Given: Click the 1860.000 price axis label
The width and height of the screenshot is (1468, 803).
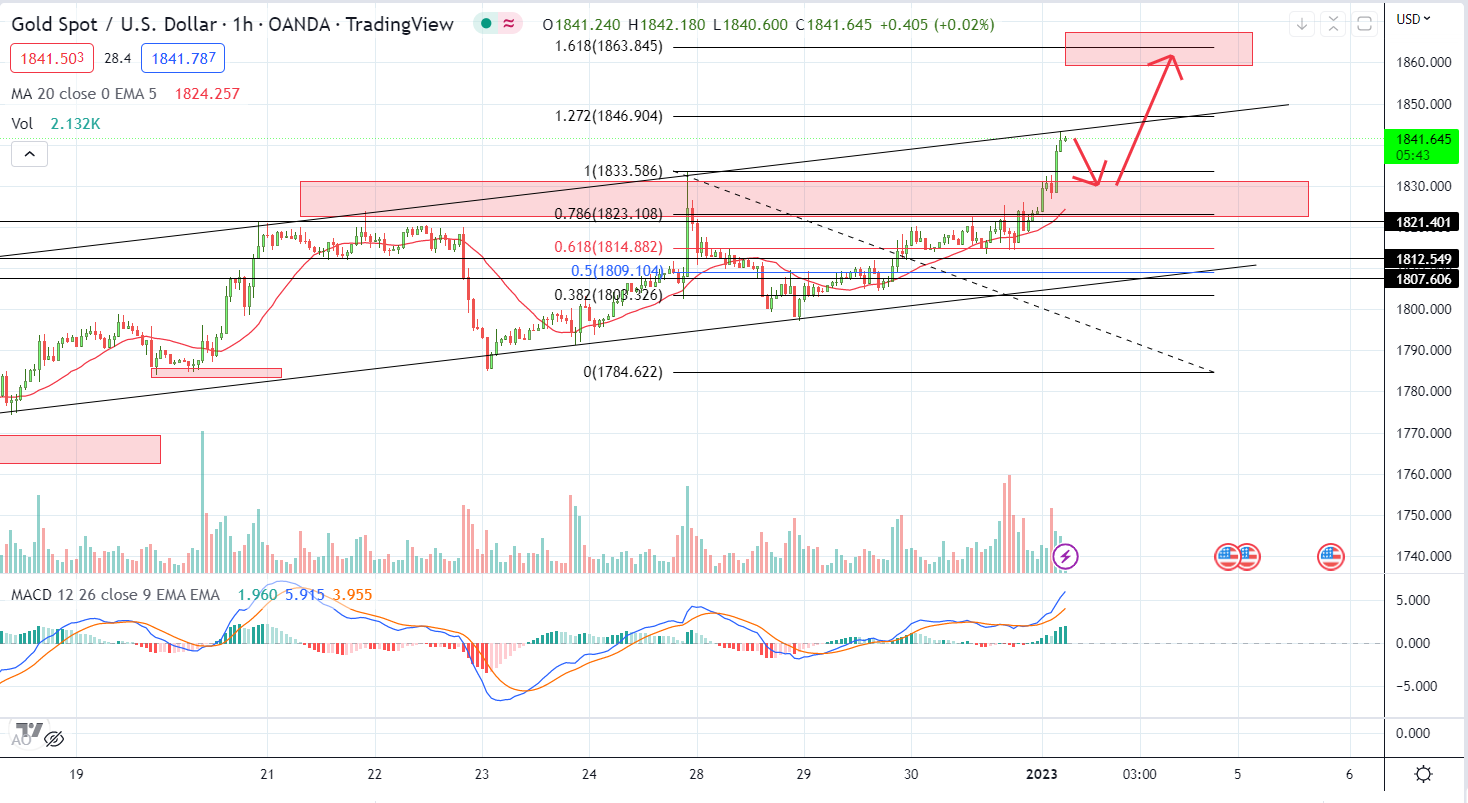Looking at the screenshot, I should 1423,62.
